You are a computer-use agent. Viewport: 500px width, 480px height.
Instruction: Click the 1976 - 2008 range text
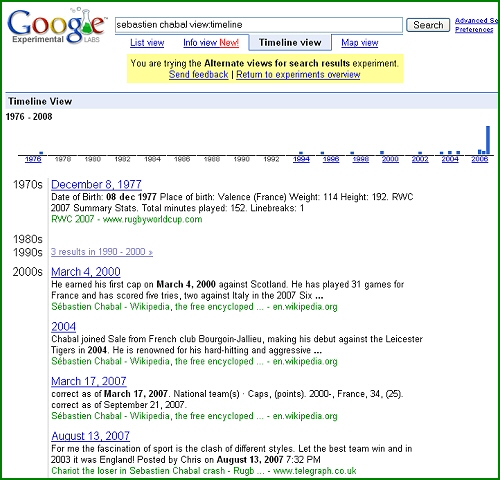29,117
